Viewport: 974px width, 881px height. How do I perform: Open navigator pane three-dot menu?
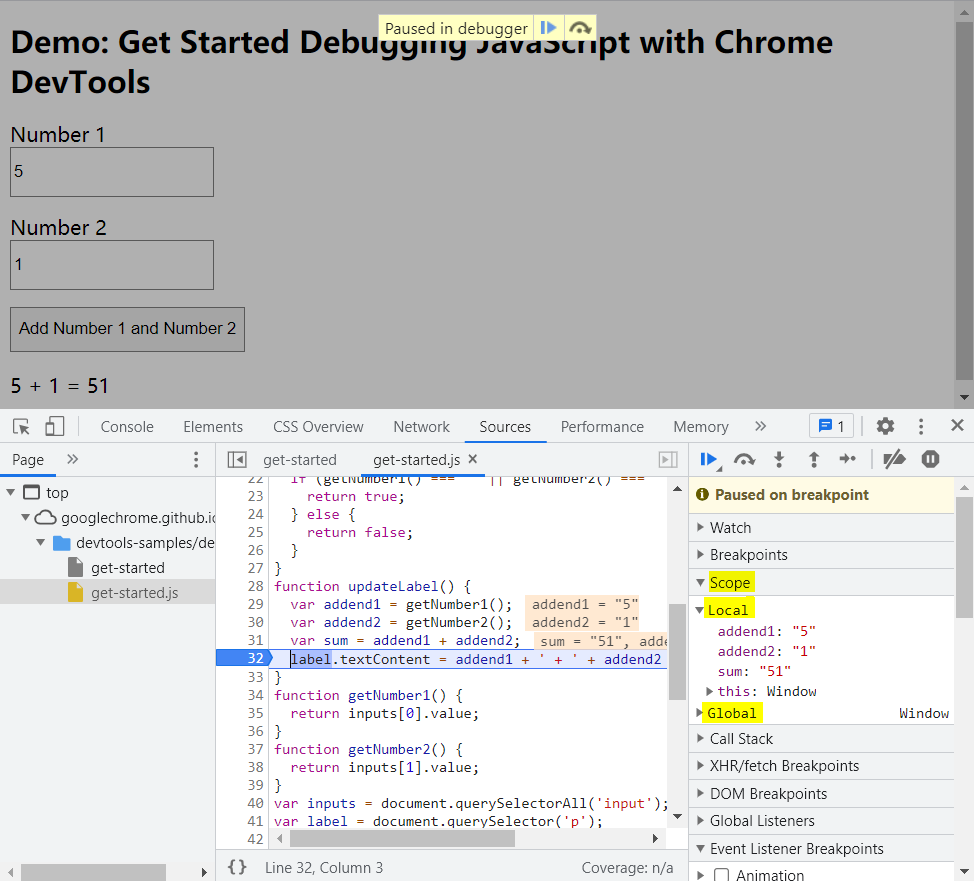pyautogui.click(x=196, y=460)
